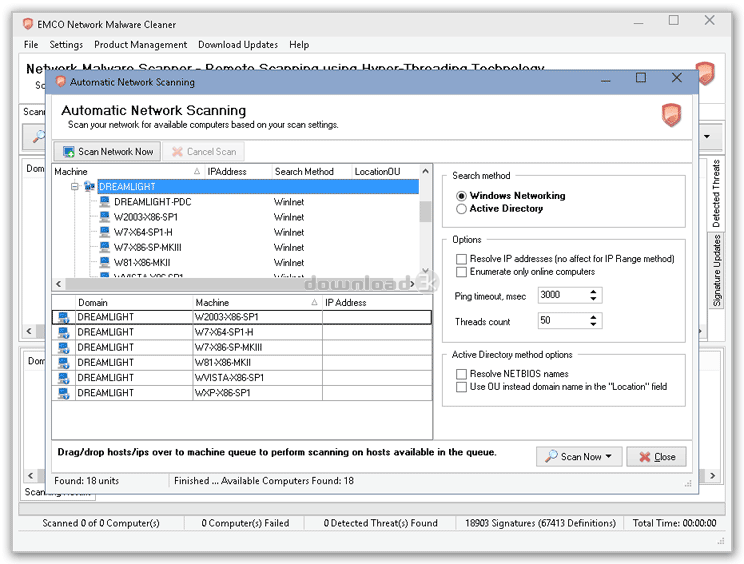
Task: Enable Resolve IP addresses option
Action: click(461, 259)
